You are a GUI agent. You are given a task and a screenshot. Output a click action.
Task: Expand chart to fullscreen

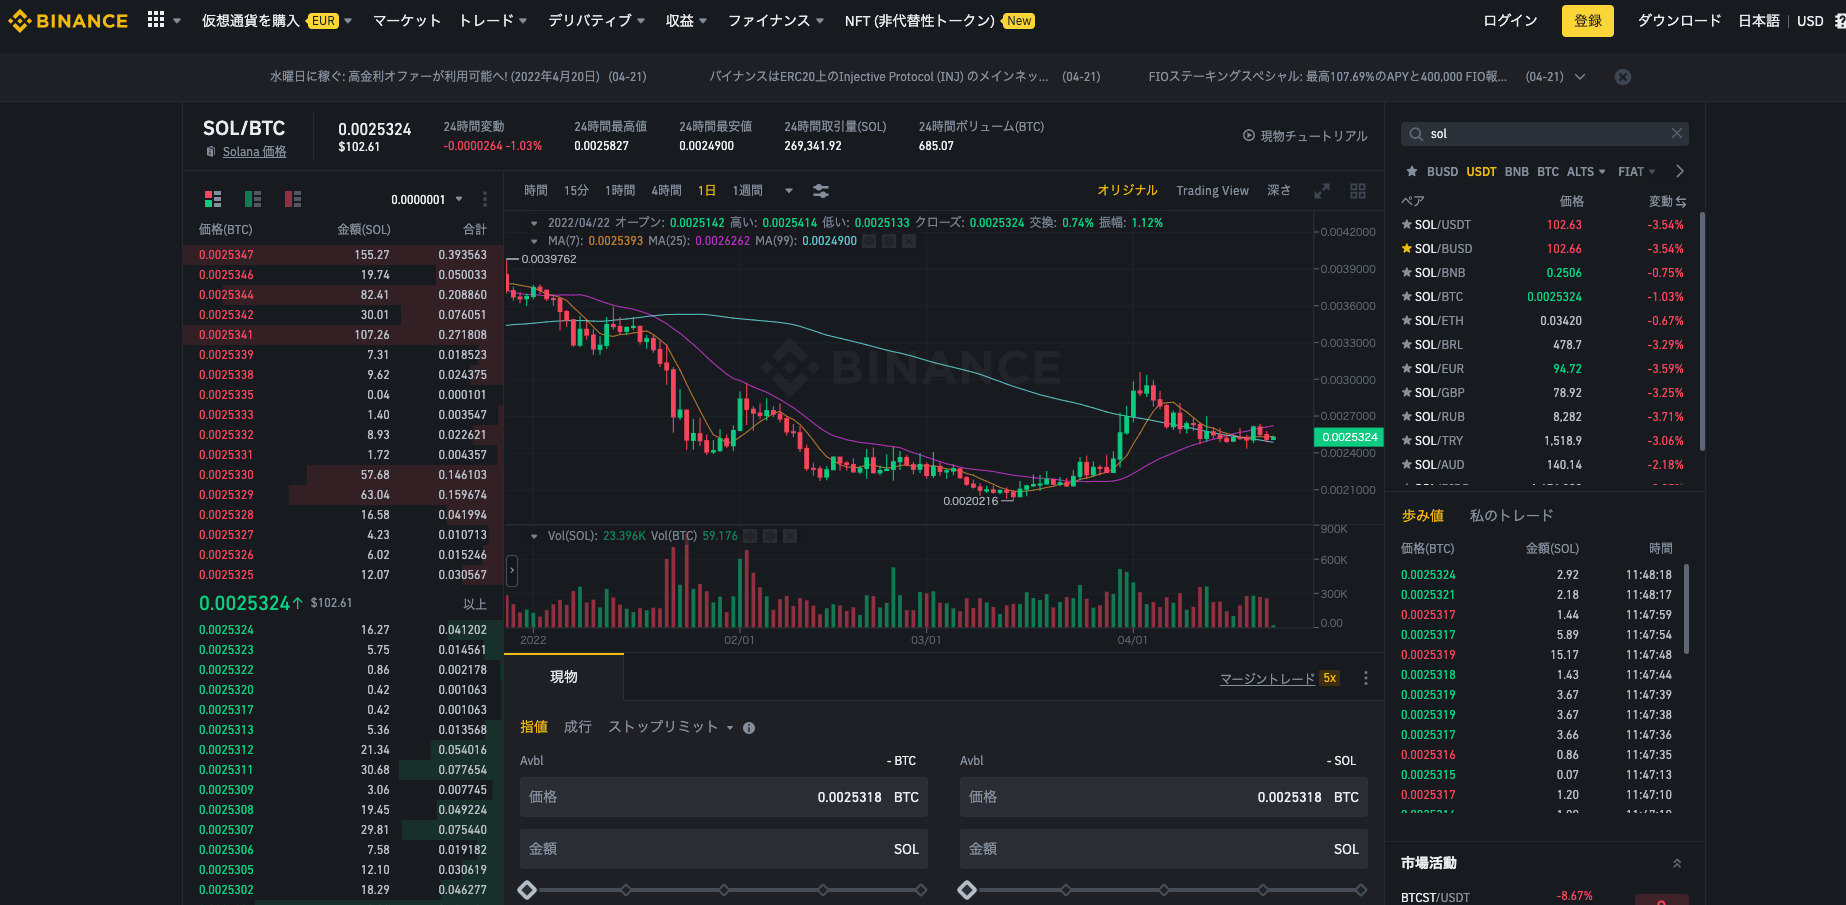pyautogui.click(x=1322, y=191)
